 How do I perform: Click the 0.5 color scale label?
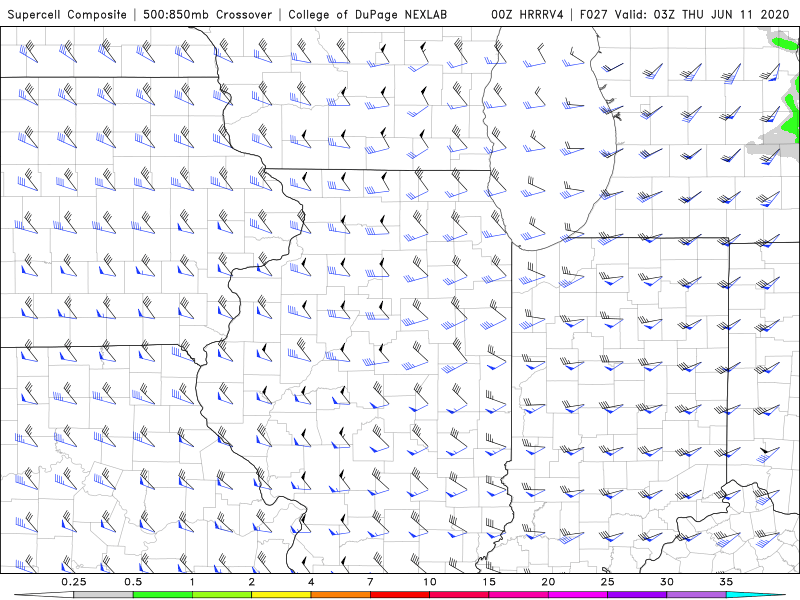point(133,582)
